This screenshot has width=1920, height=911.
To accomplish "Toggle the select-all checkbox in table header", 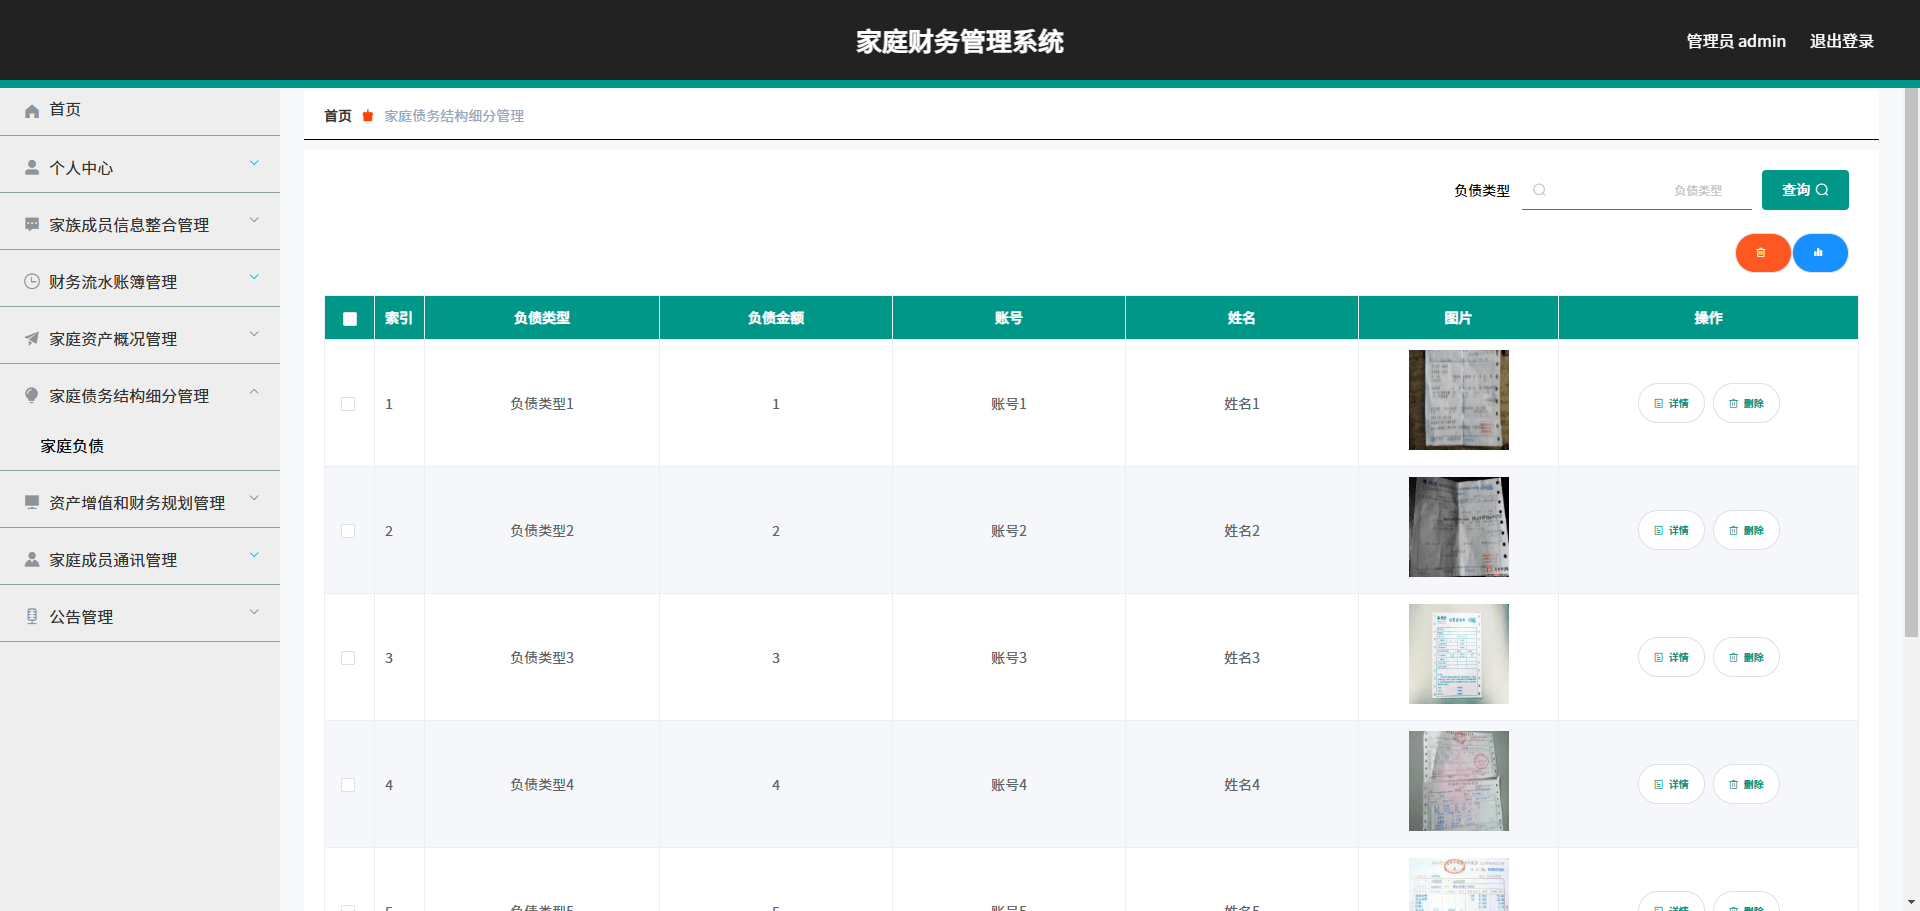I will (x=349, y=318).
